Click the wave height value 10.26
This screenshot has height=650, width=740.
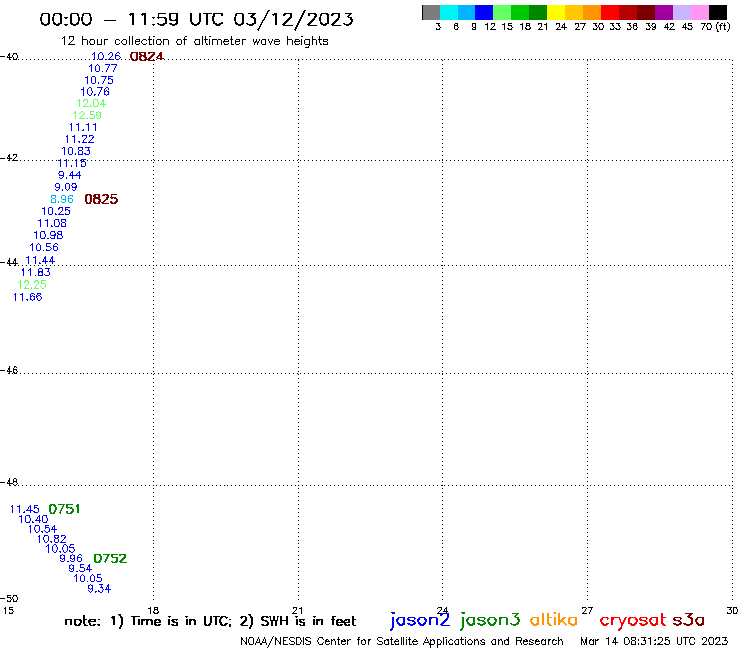coord(106,57)
